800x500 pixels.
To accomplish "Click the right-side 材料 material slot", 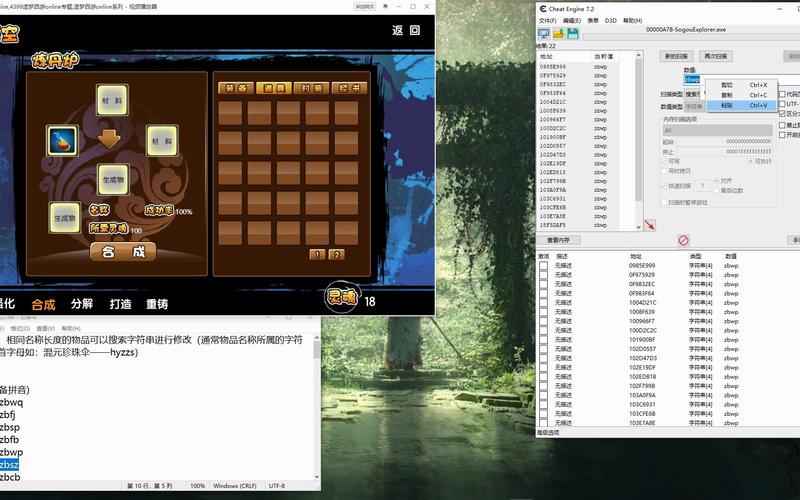I will click(x=162, y=141).
